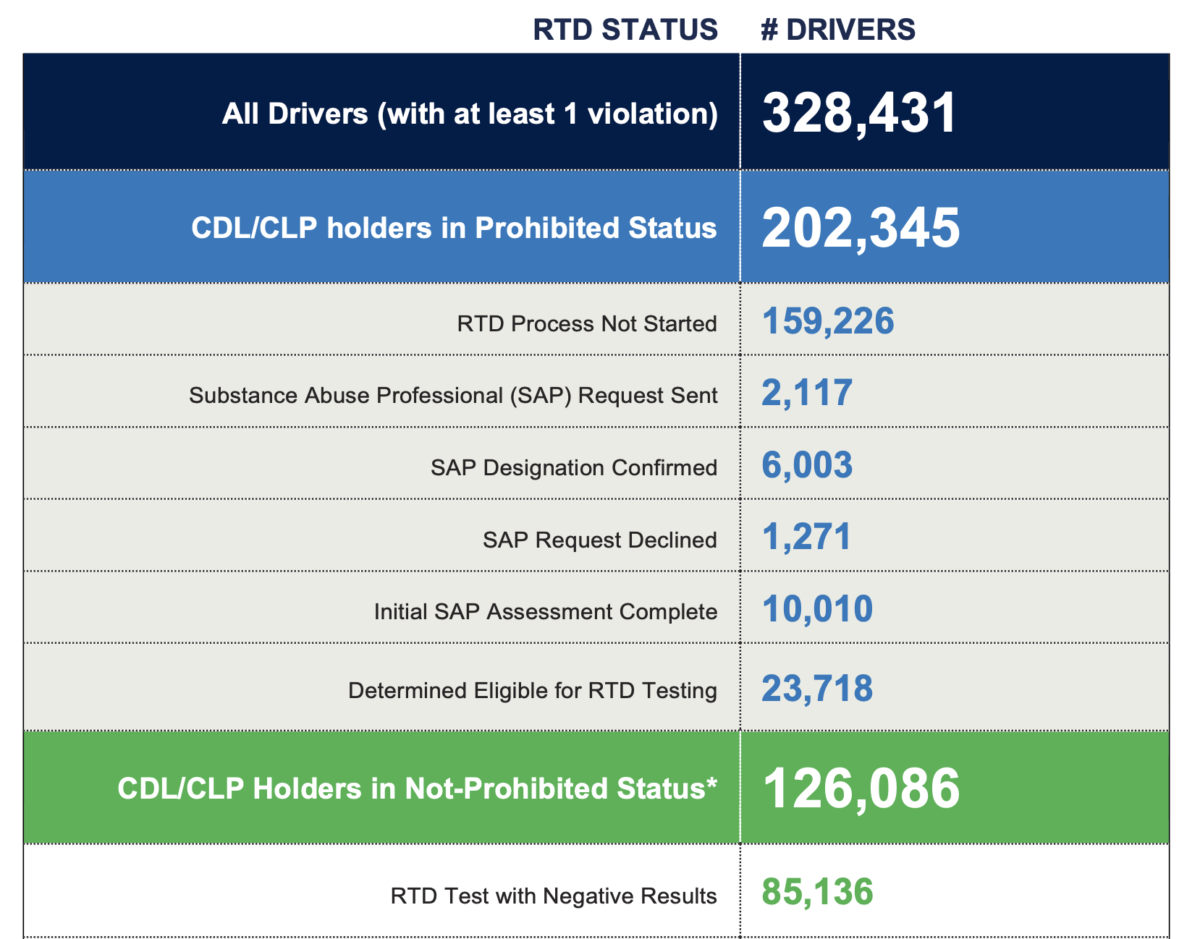The image size is (1200, 939).
Task: Click the 1,271 value
Action: pos(806,537)
